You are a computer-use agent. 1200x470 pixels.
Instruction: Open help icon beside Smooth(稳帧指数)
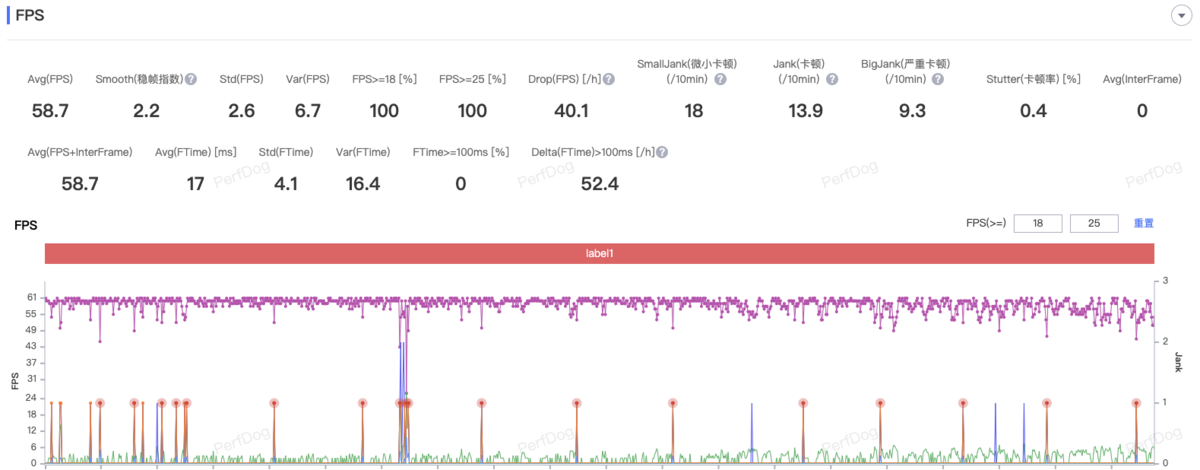click(x=190, y=79)
